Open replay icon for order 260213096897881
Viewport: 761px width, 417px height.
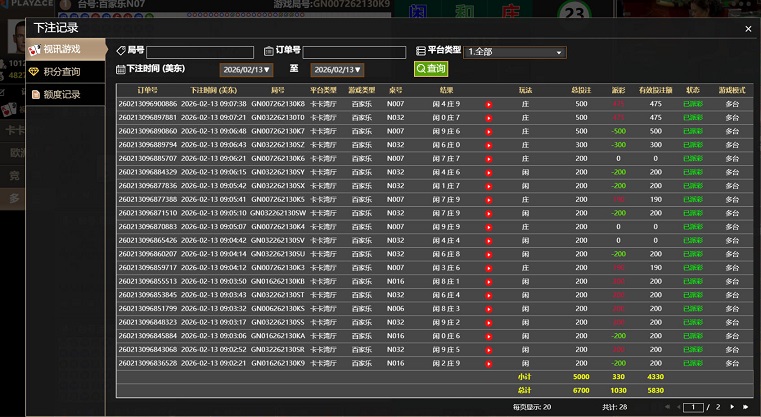(489, 117)
